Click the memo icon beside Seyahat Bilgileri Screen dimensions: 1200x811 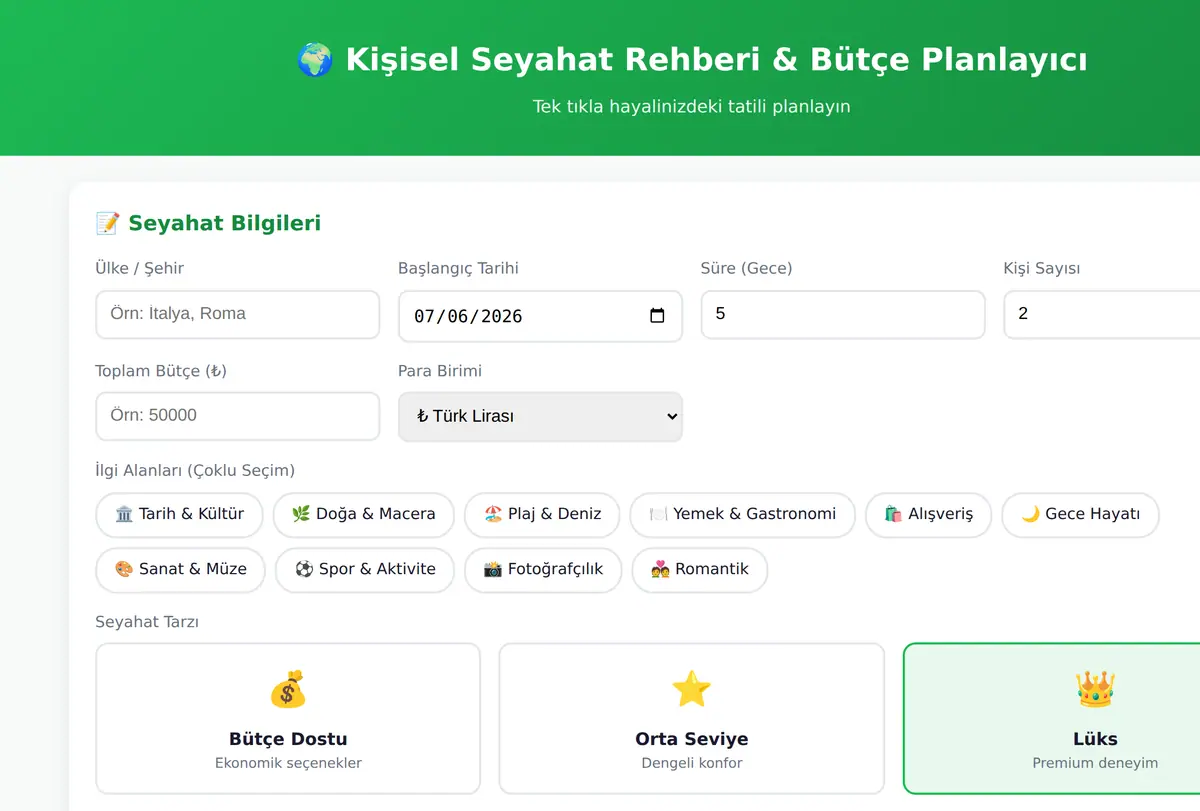coord(107,223)
